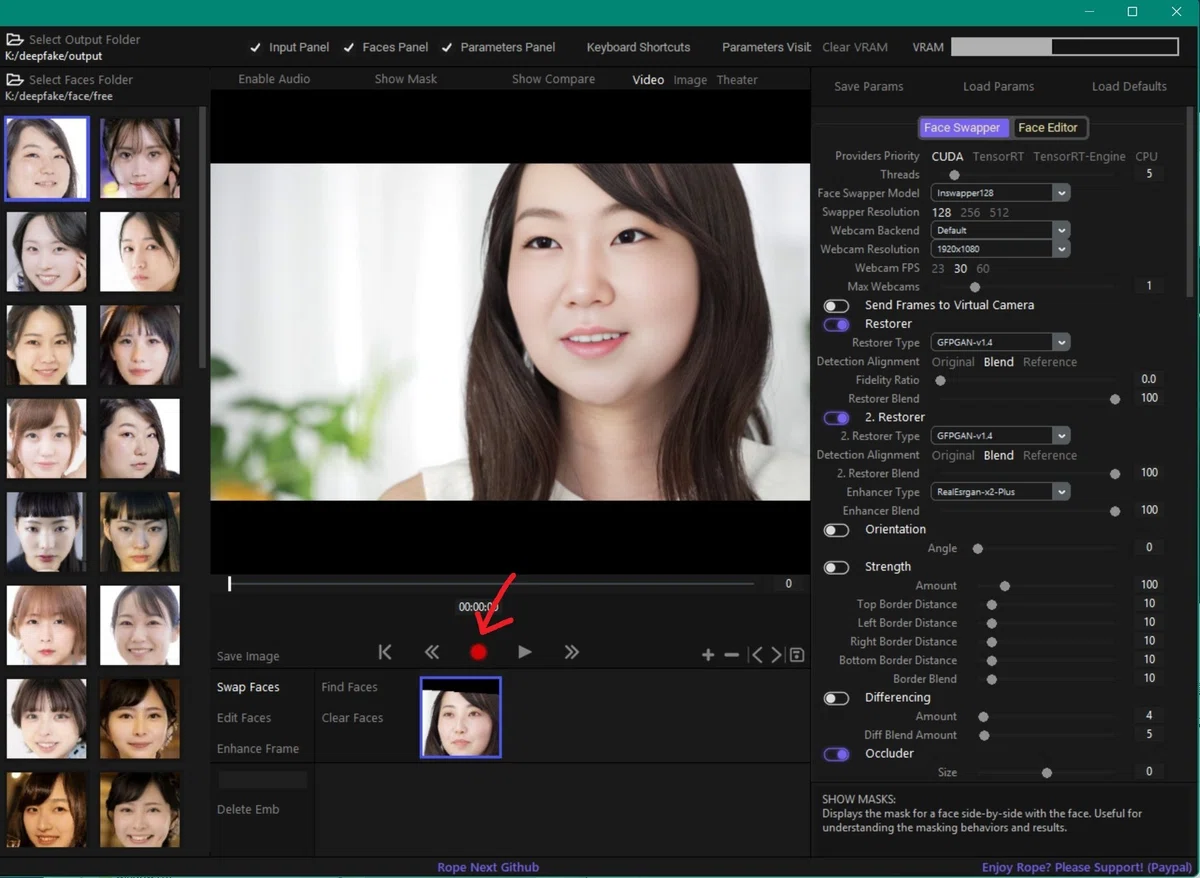The height and width of the screenshot is (878, 1200).
Task: Play the video preview
Action: pyautogui.click(x=525, y=652)
